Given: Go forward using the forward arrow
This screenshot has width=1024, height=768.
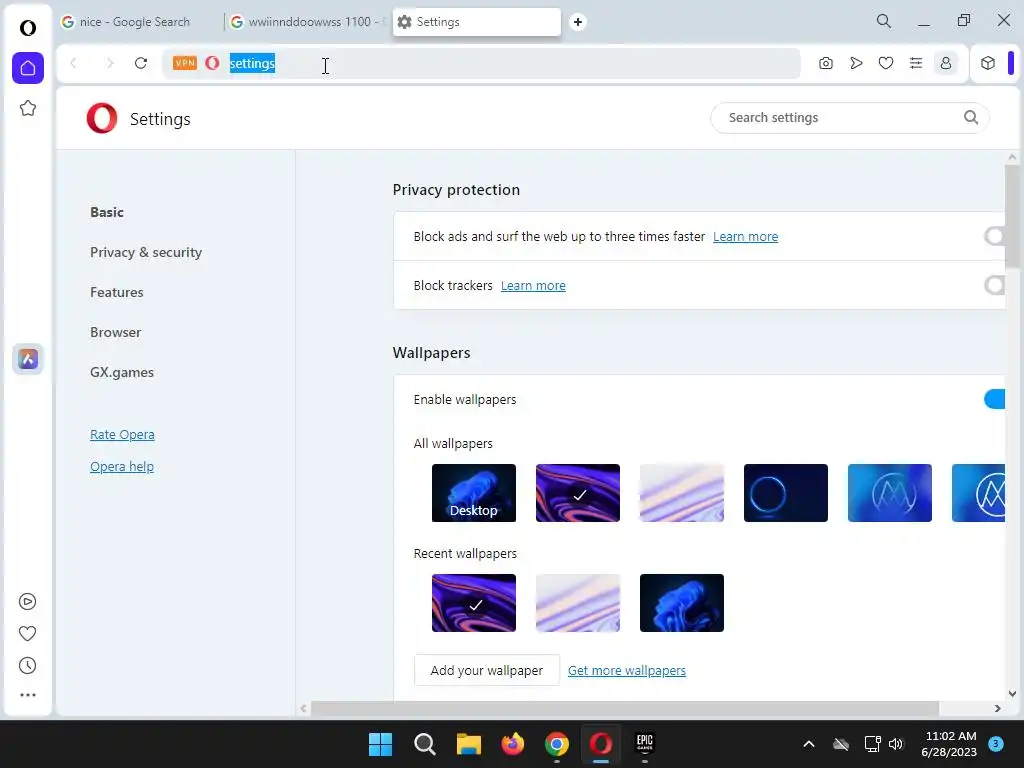Looking at the screenshot, I should pos(110,63).
